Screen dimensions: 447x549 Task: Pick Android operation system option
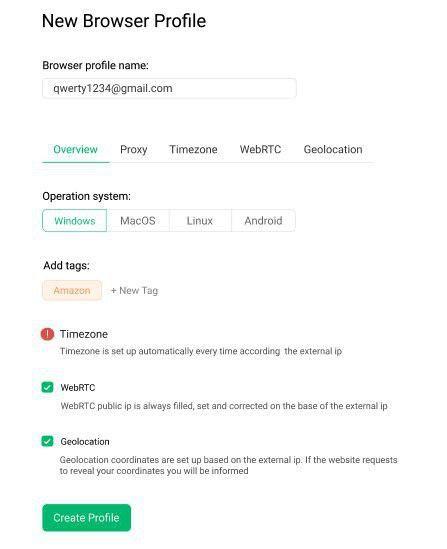pyautogui.click(x=263, y=221)
